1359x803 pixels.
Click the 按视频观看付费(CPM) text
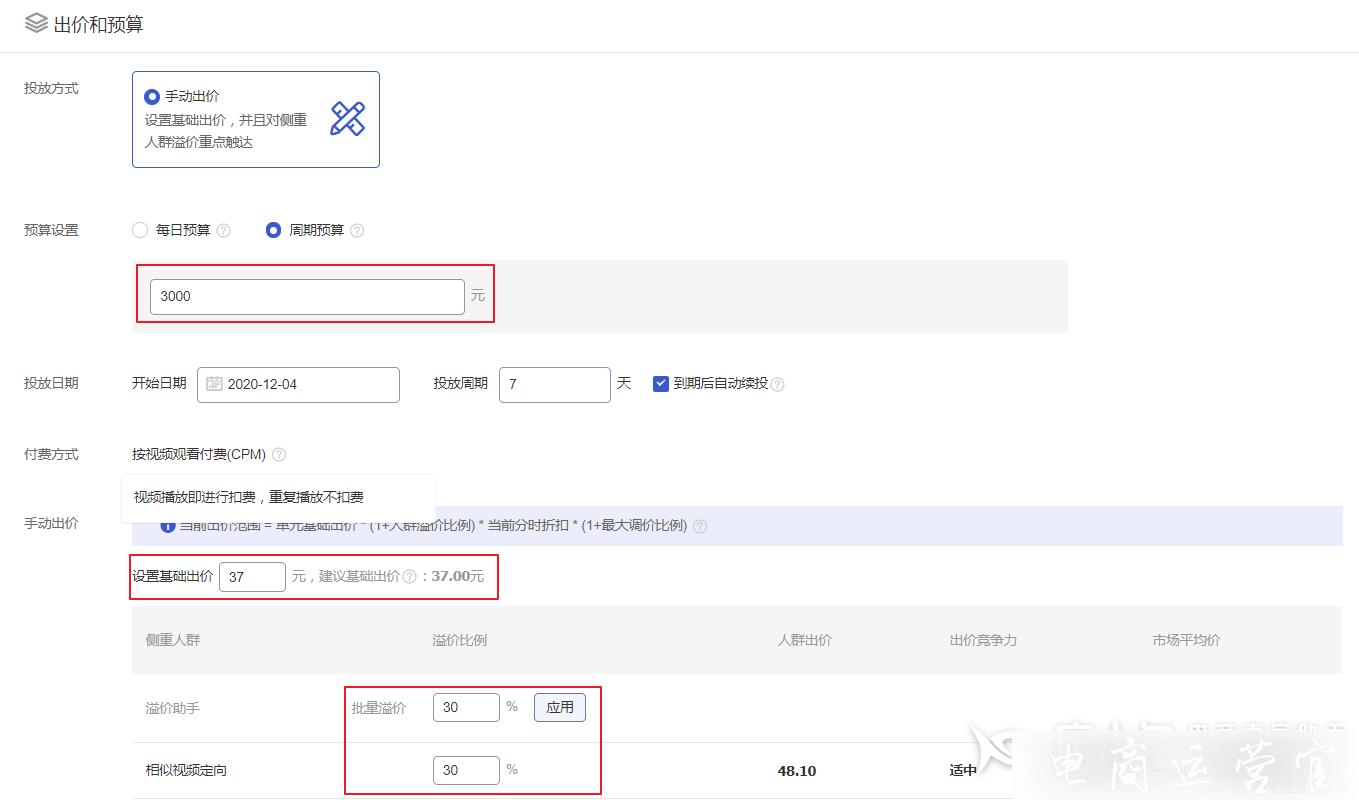(199, 454)
